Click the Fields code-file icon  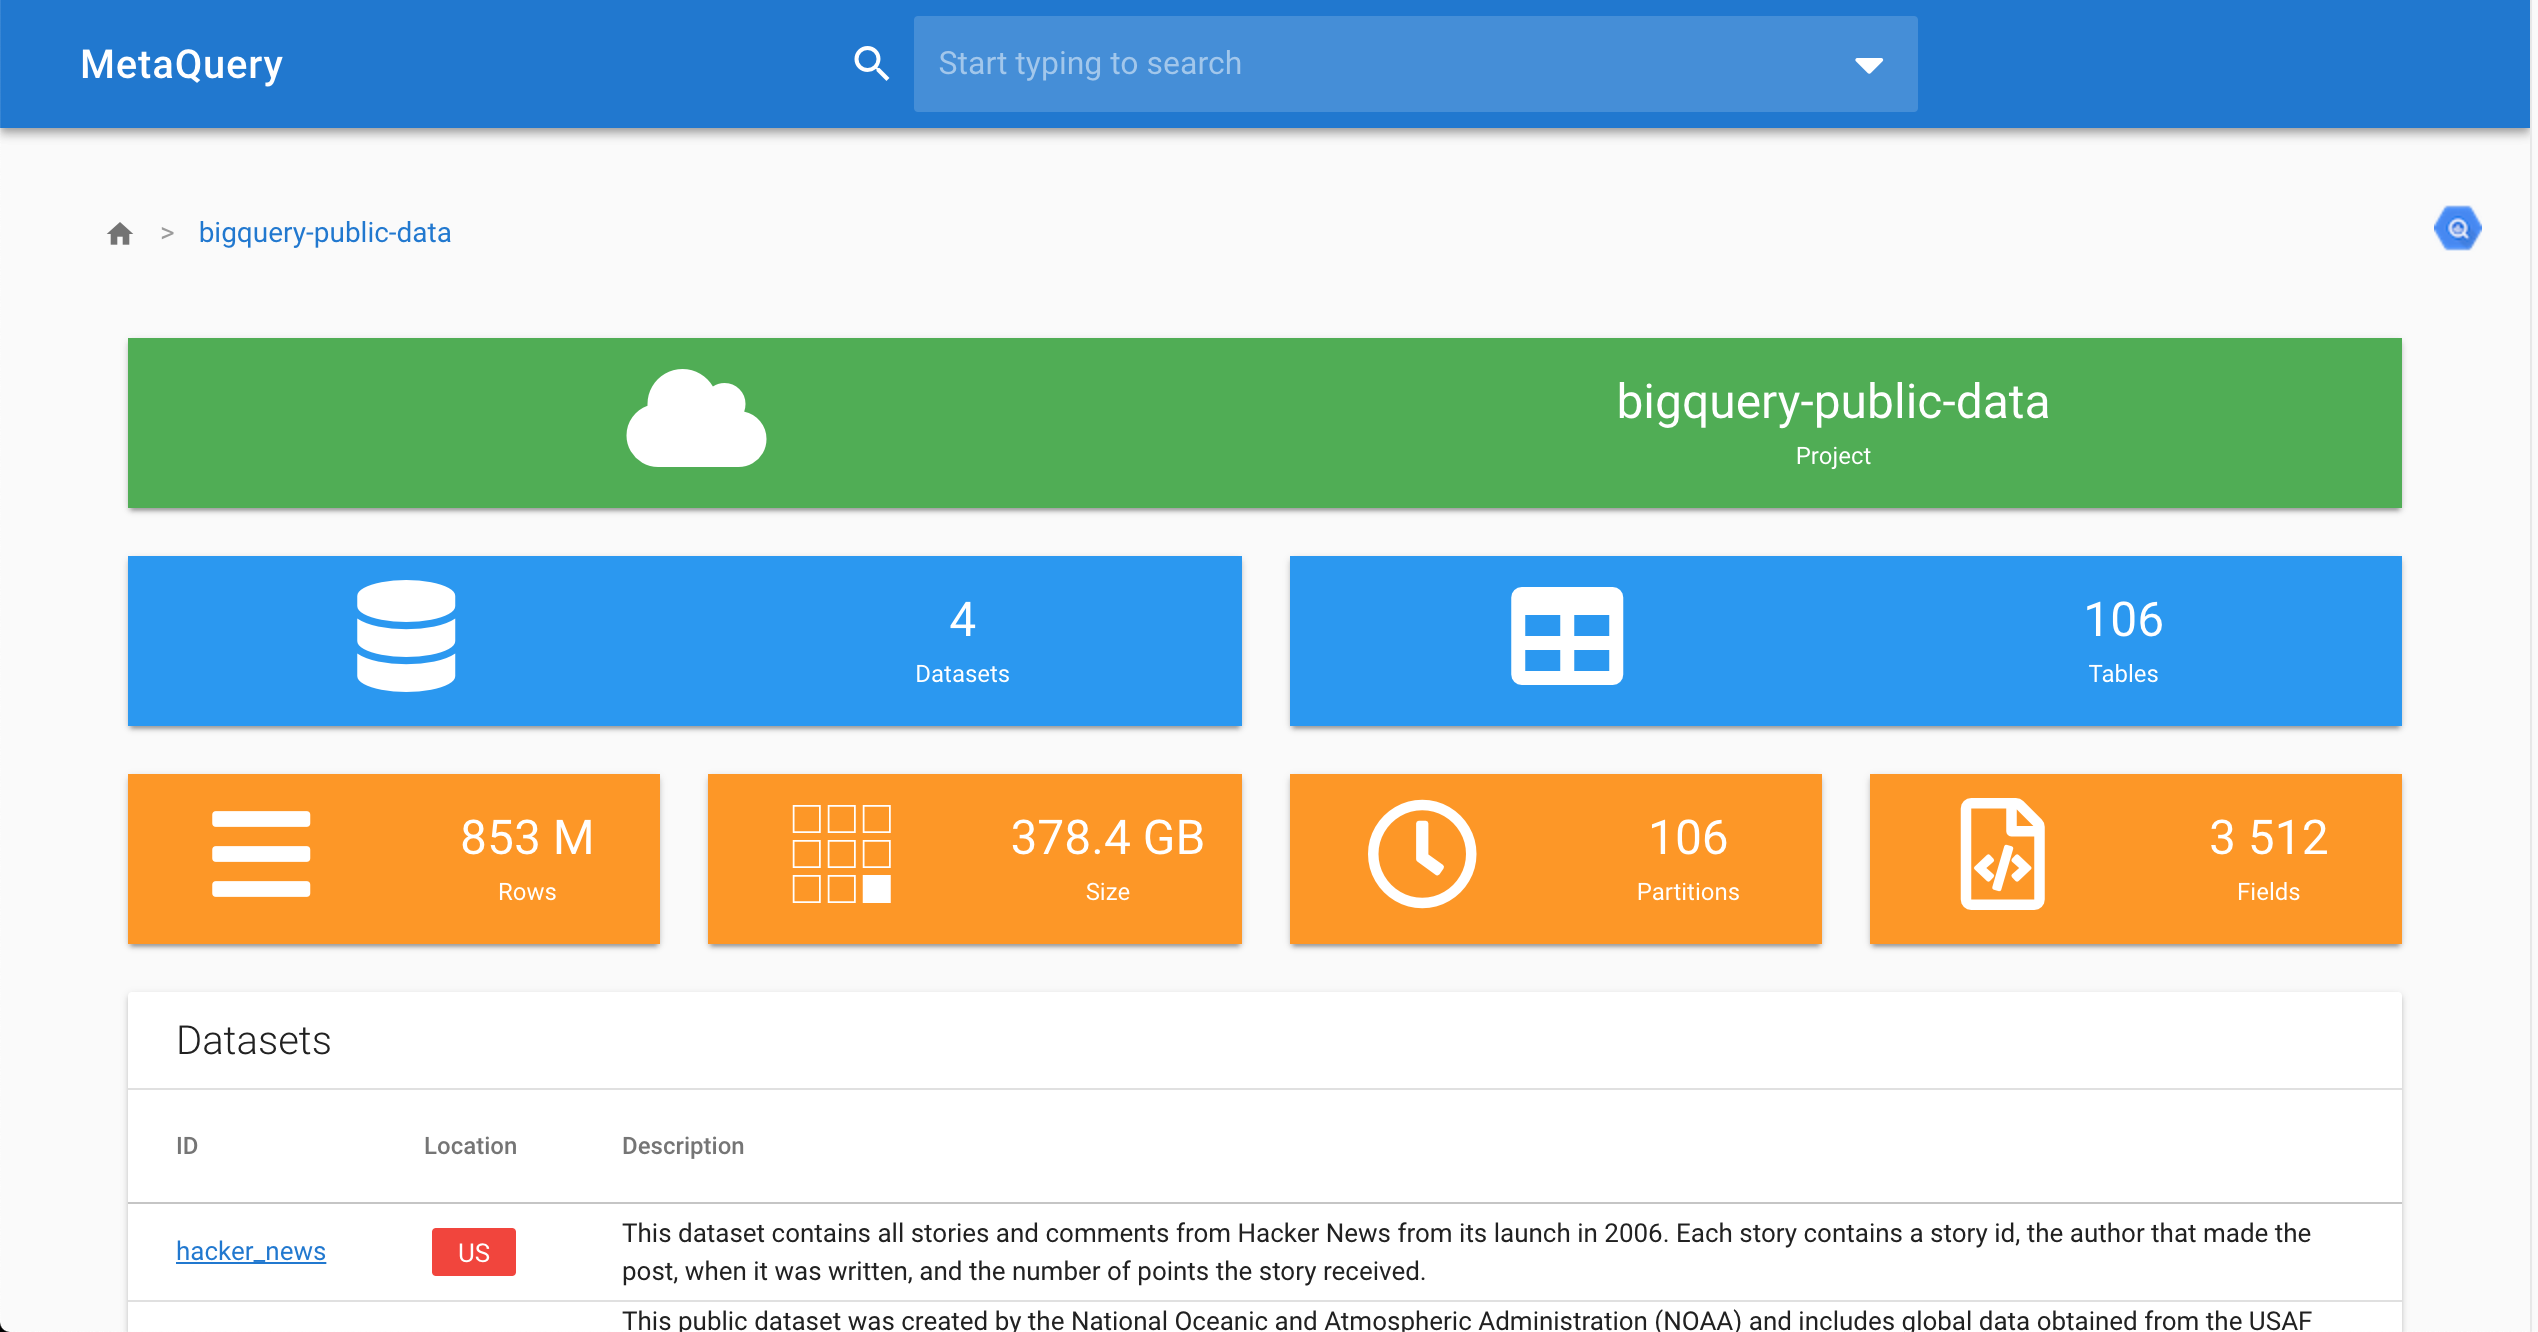click(2002, 854)
